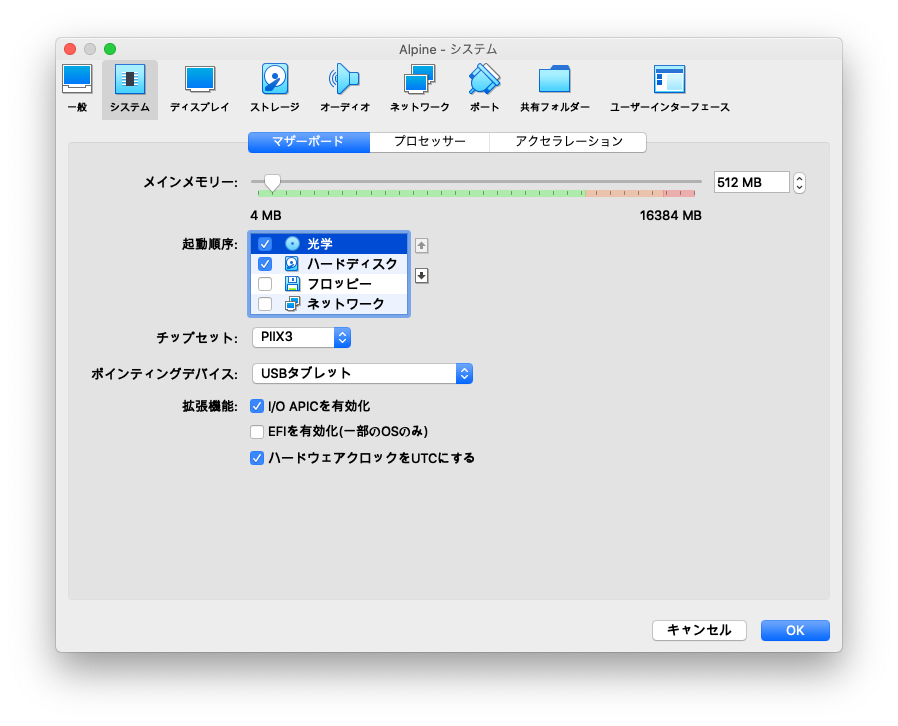Click the キャンセル button

coord(699,630)
